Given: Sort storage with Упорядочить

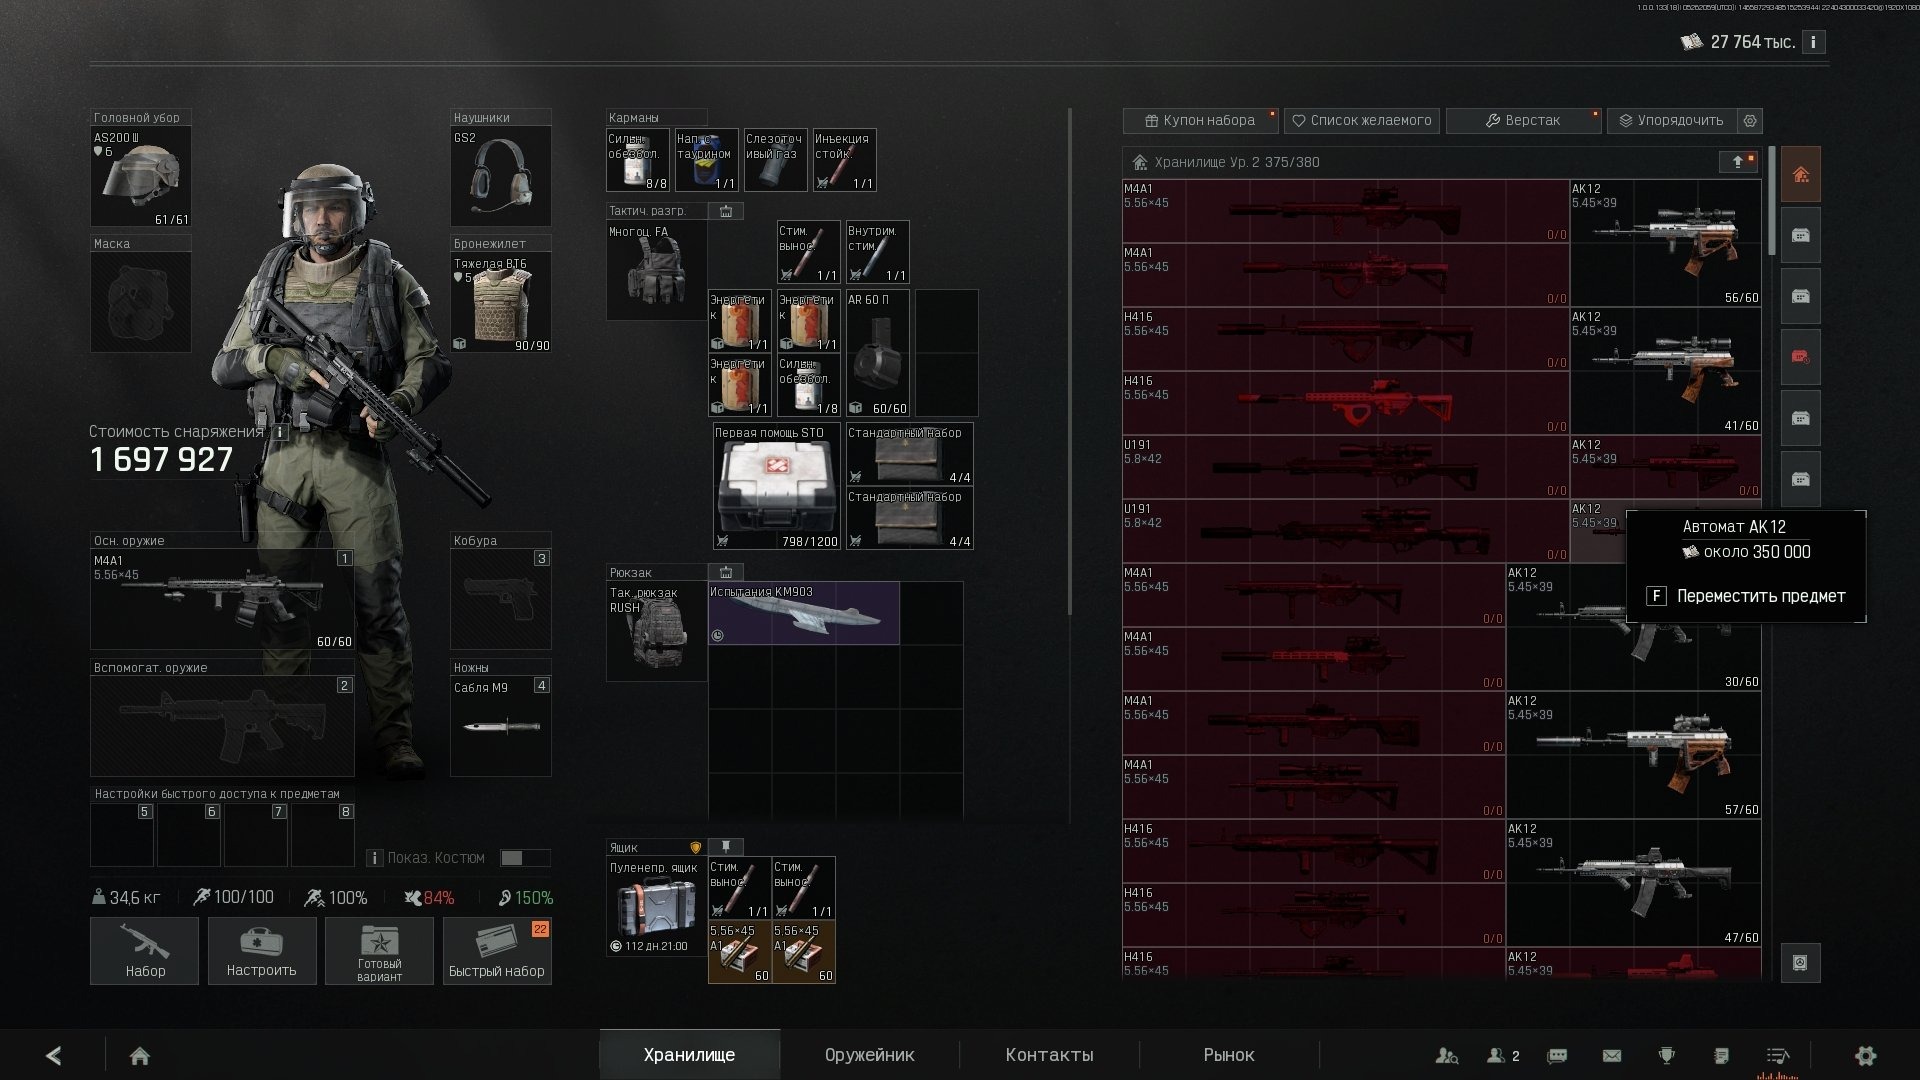Looking at the screenshot, I should (x=1672, y=120).
